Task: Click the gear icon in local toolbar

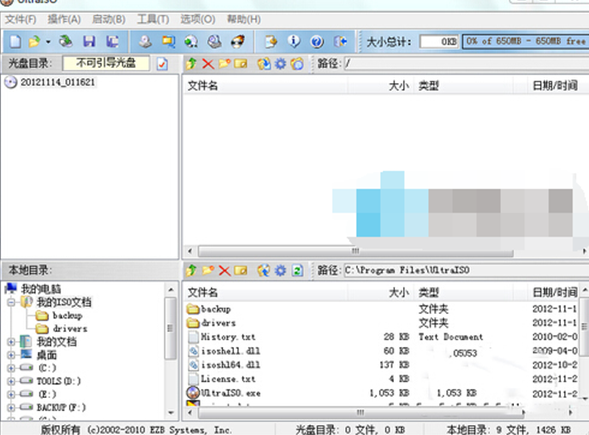Action: [281, 270]
